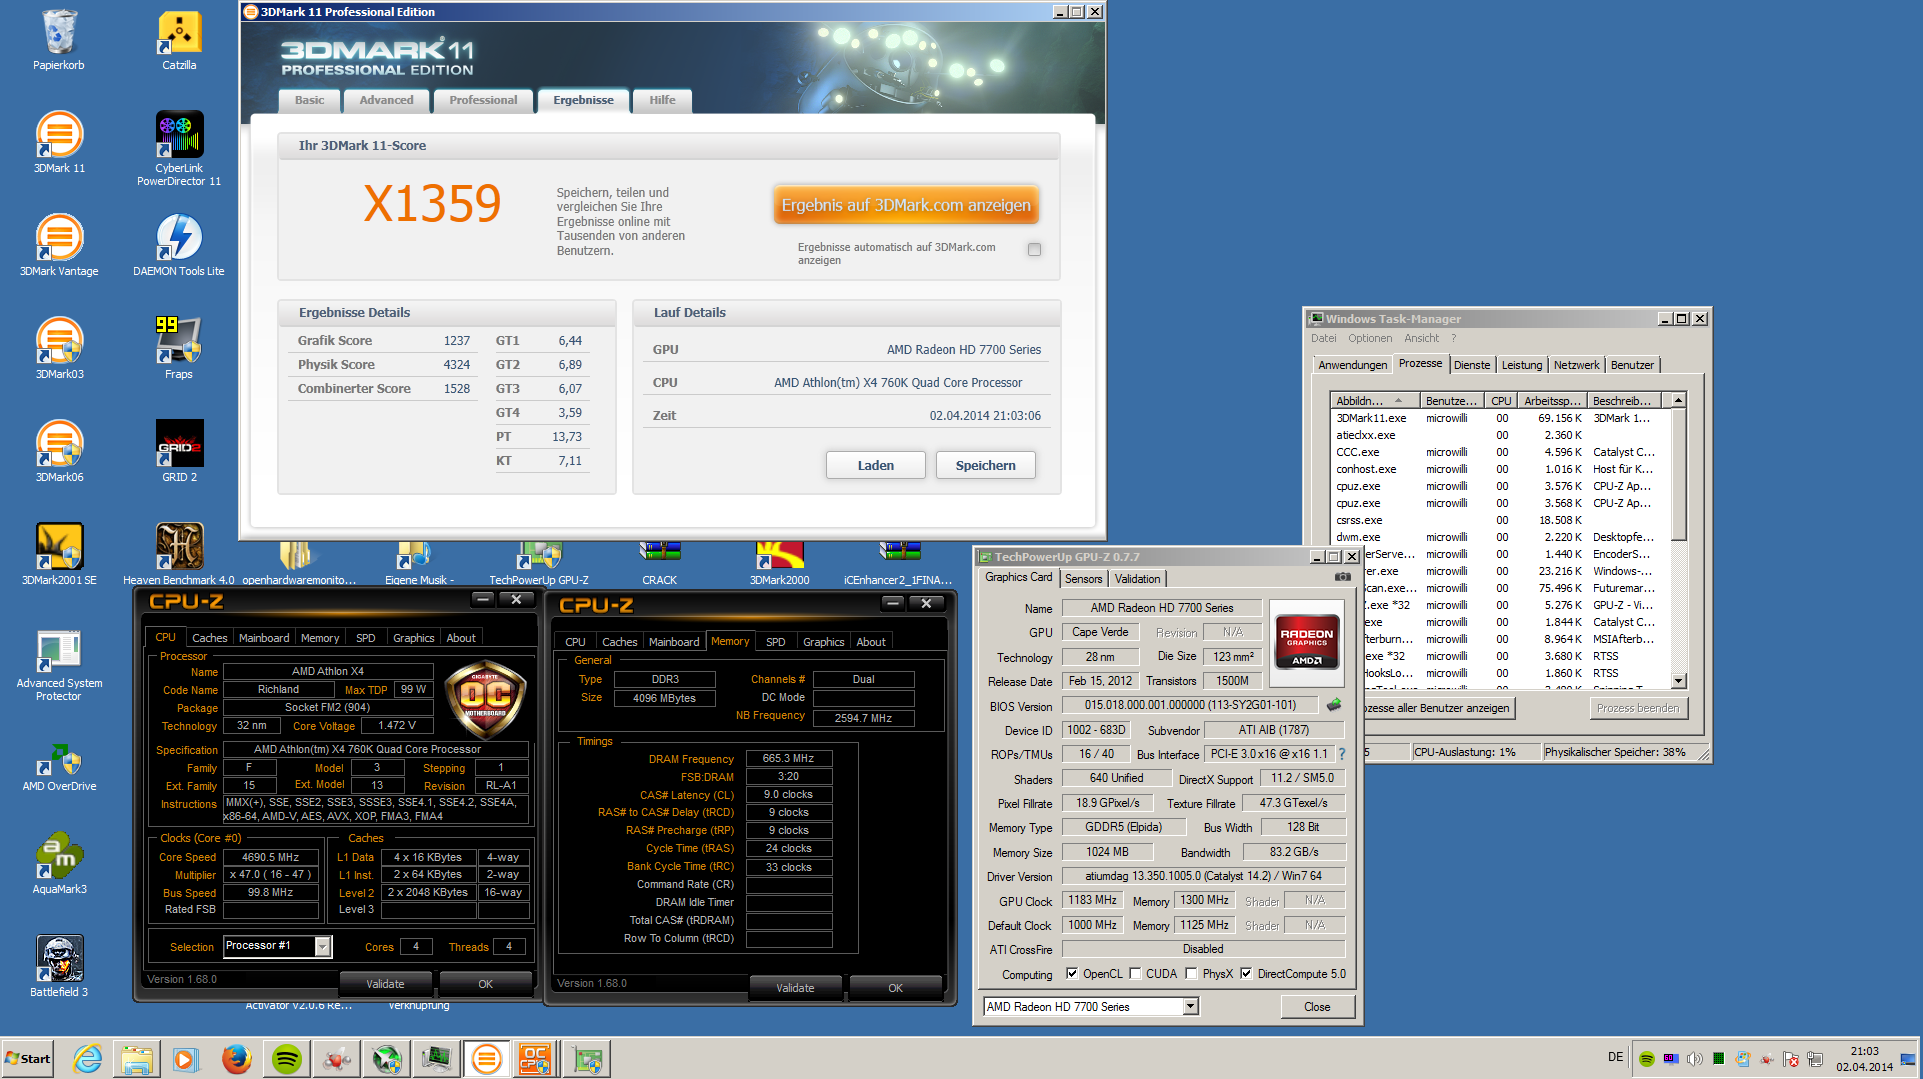This screenshot has width=1923, height=1079.
Task: Open the Leistung tab in Task Manager
Action: tap(1521, 365)
